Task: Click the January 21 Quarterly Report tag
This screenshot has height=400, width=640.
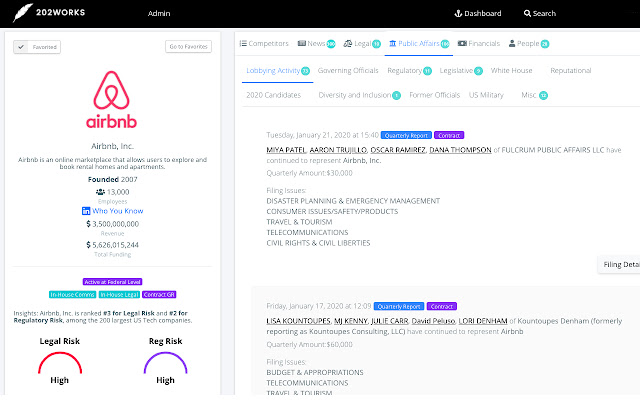Action: tap(406, 136)
